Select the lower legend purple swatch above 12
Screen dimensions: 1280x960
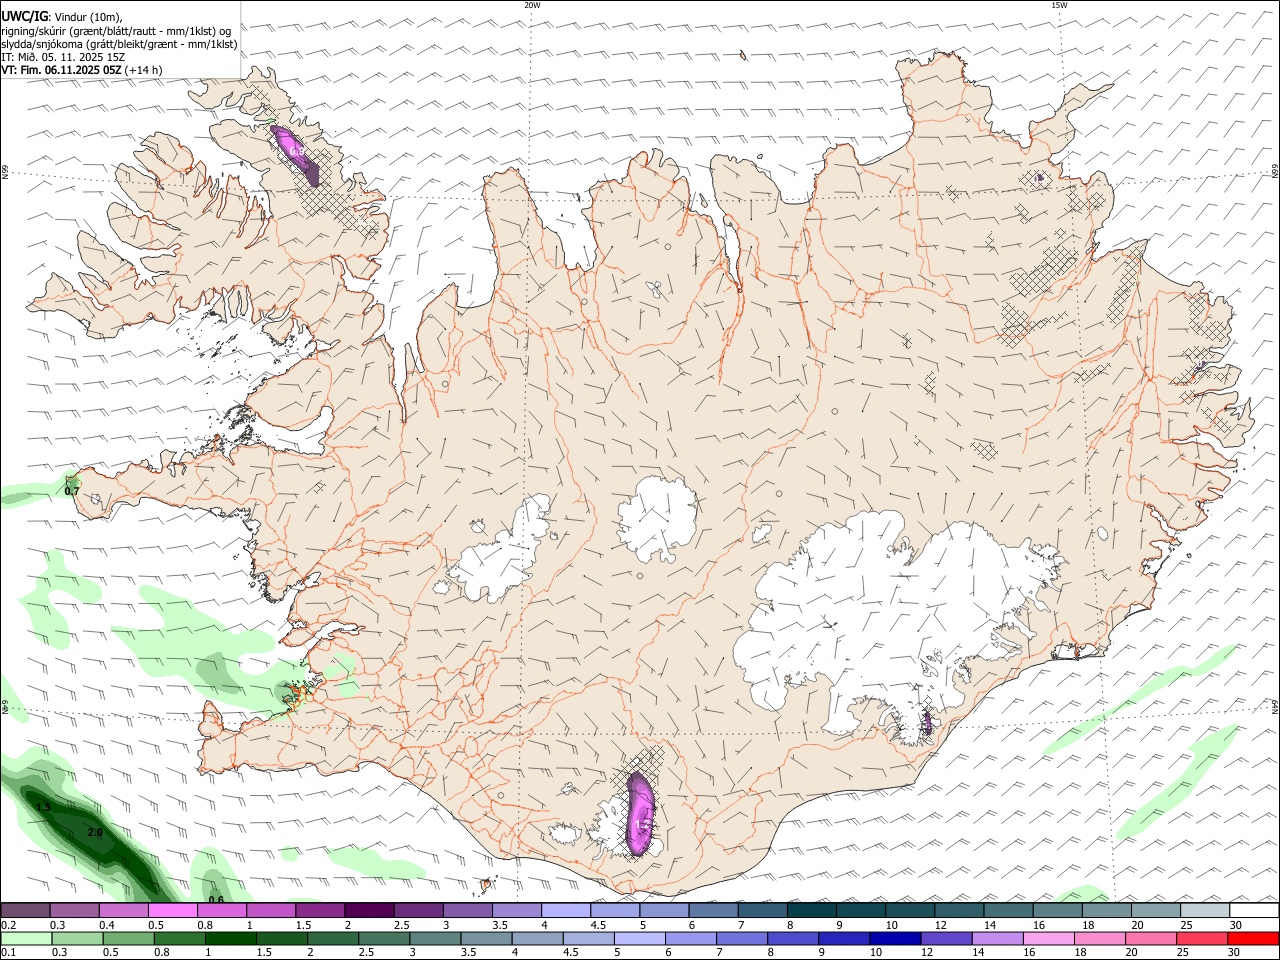(947, 938)
